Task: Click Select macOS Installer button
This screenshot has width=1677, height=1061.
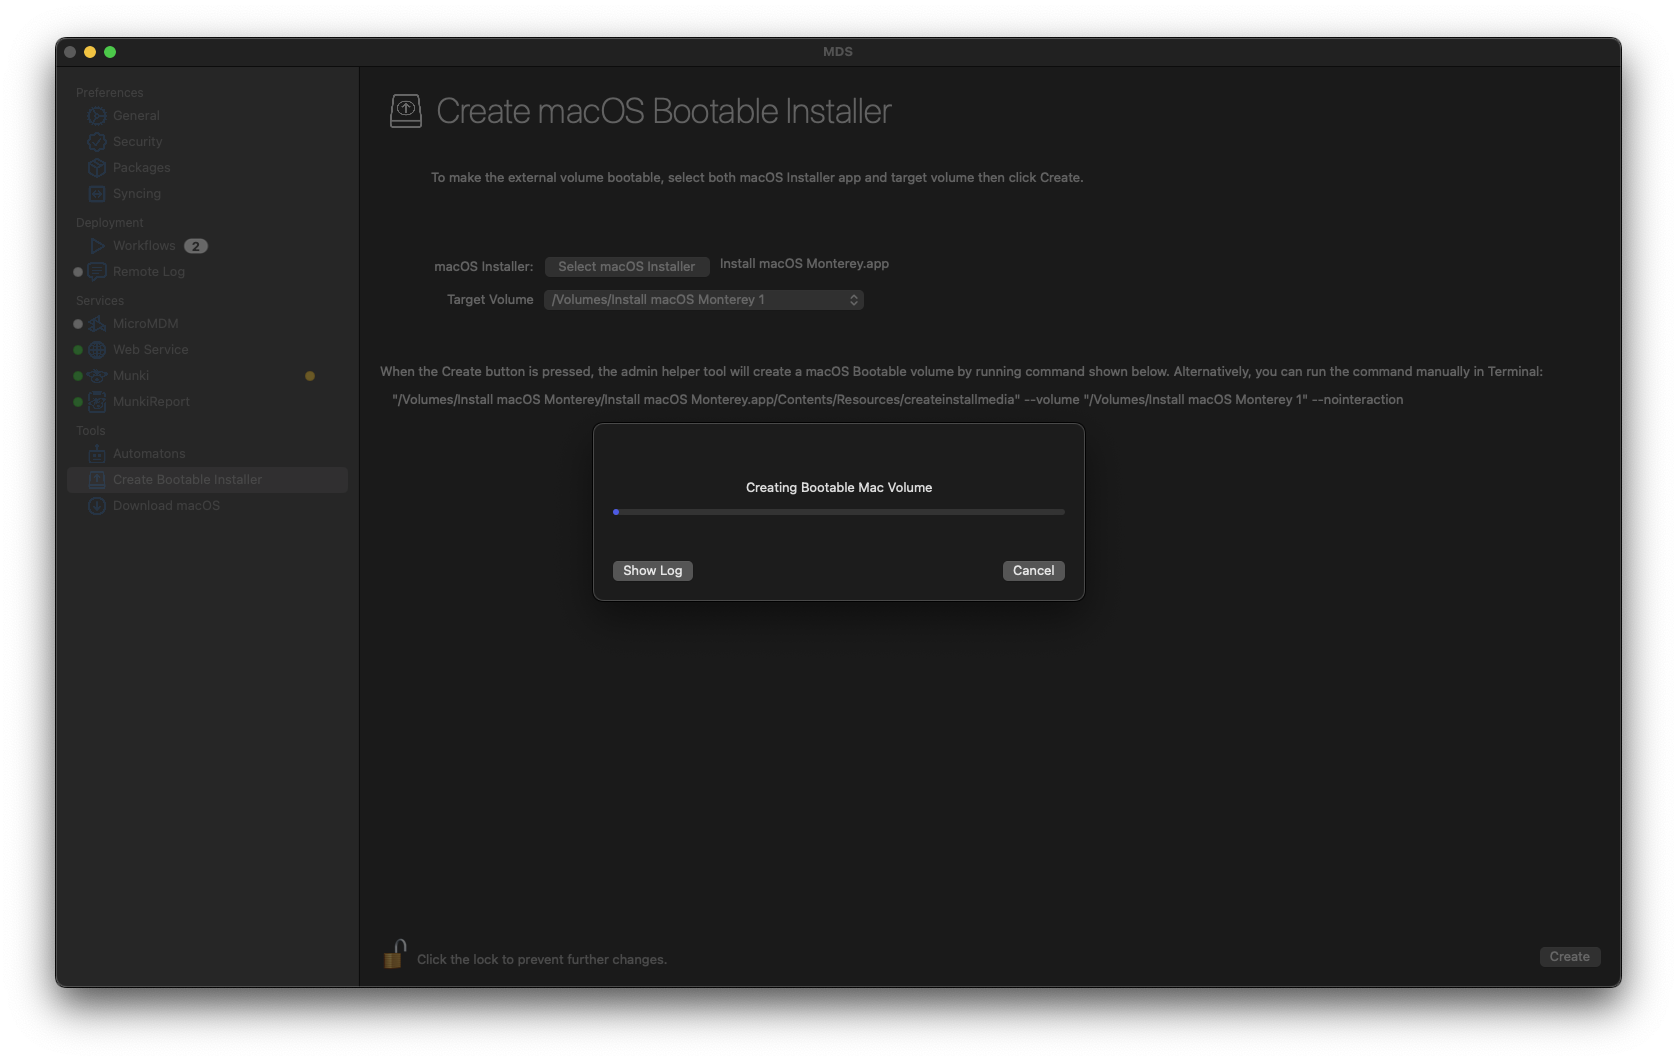Action: tap(627, 267)
